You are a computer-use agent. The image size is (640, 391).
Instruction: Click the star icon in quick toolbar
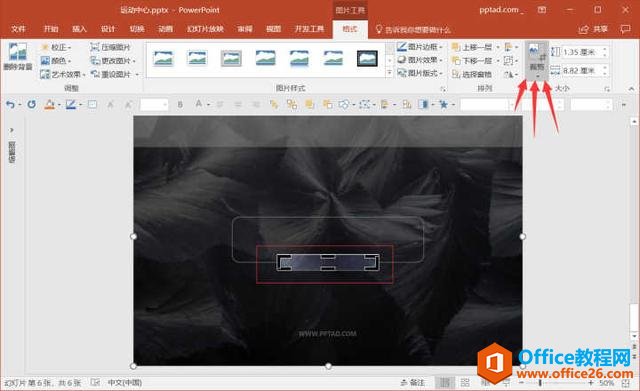444,105
